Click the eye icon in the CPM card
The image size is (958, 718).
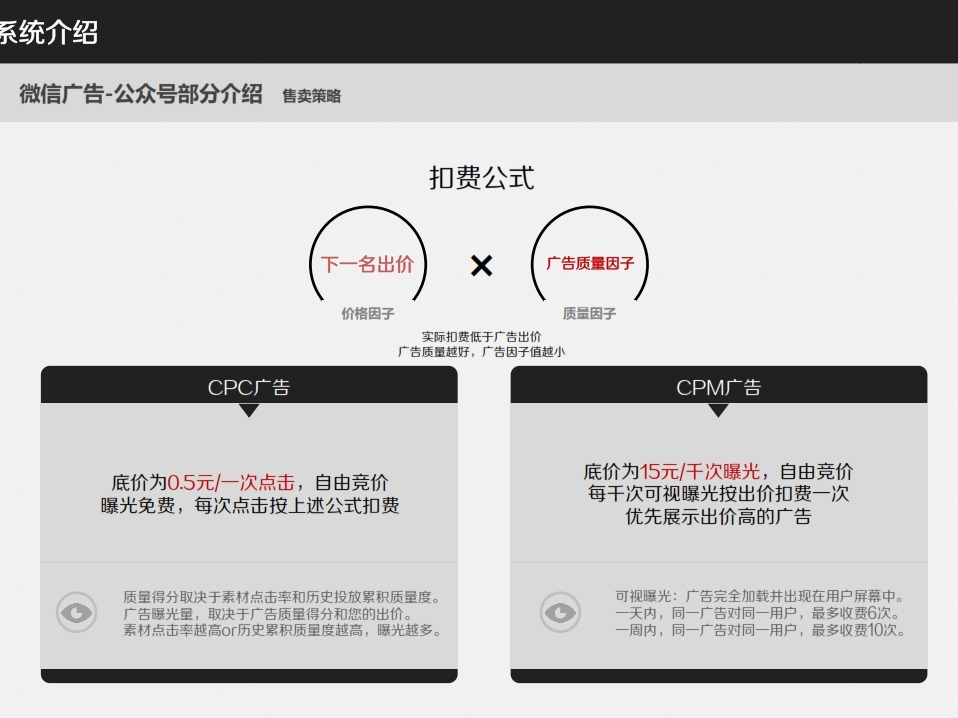[x=560, y=612]
